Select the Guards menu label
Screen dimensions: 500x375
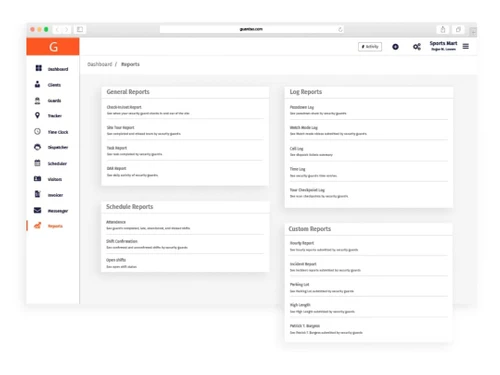pyautogui.click(x=54, y=100)
